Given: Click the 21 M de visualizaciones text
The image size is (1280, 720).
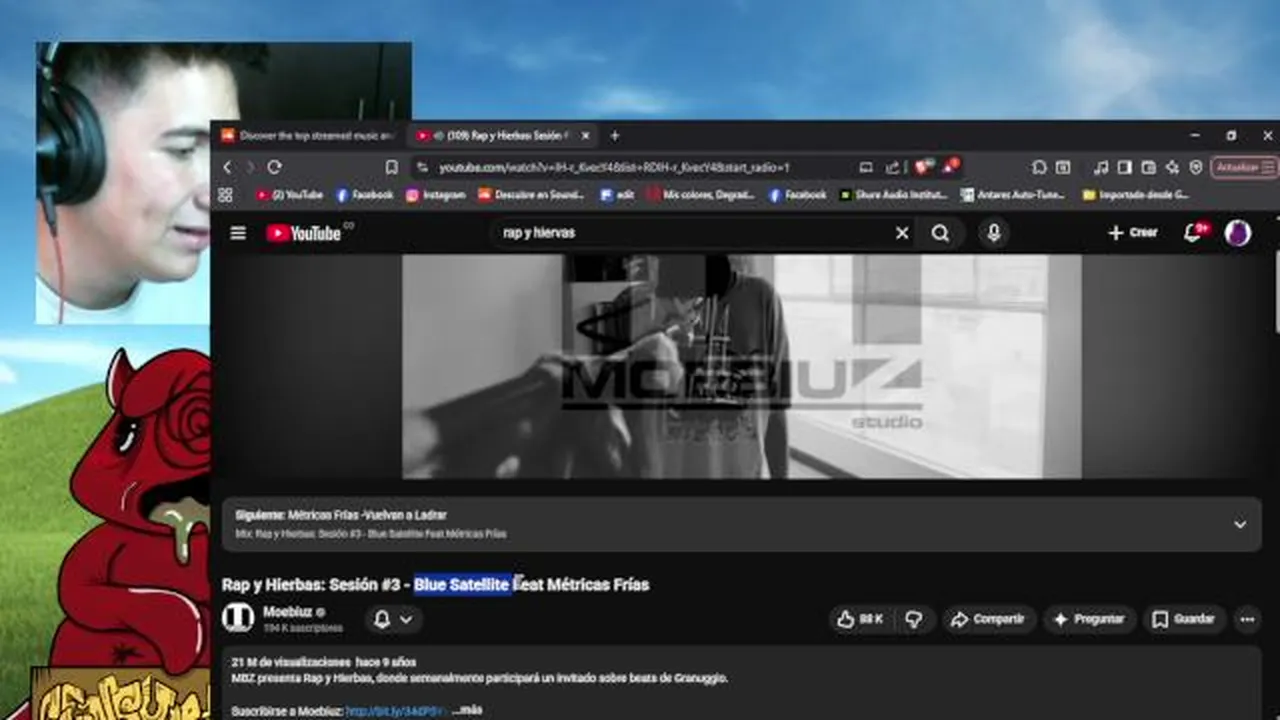Looking at the screenshot, I should (x=291, y=662).
